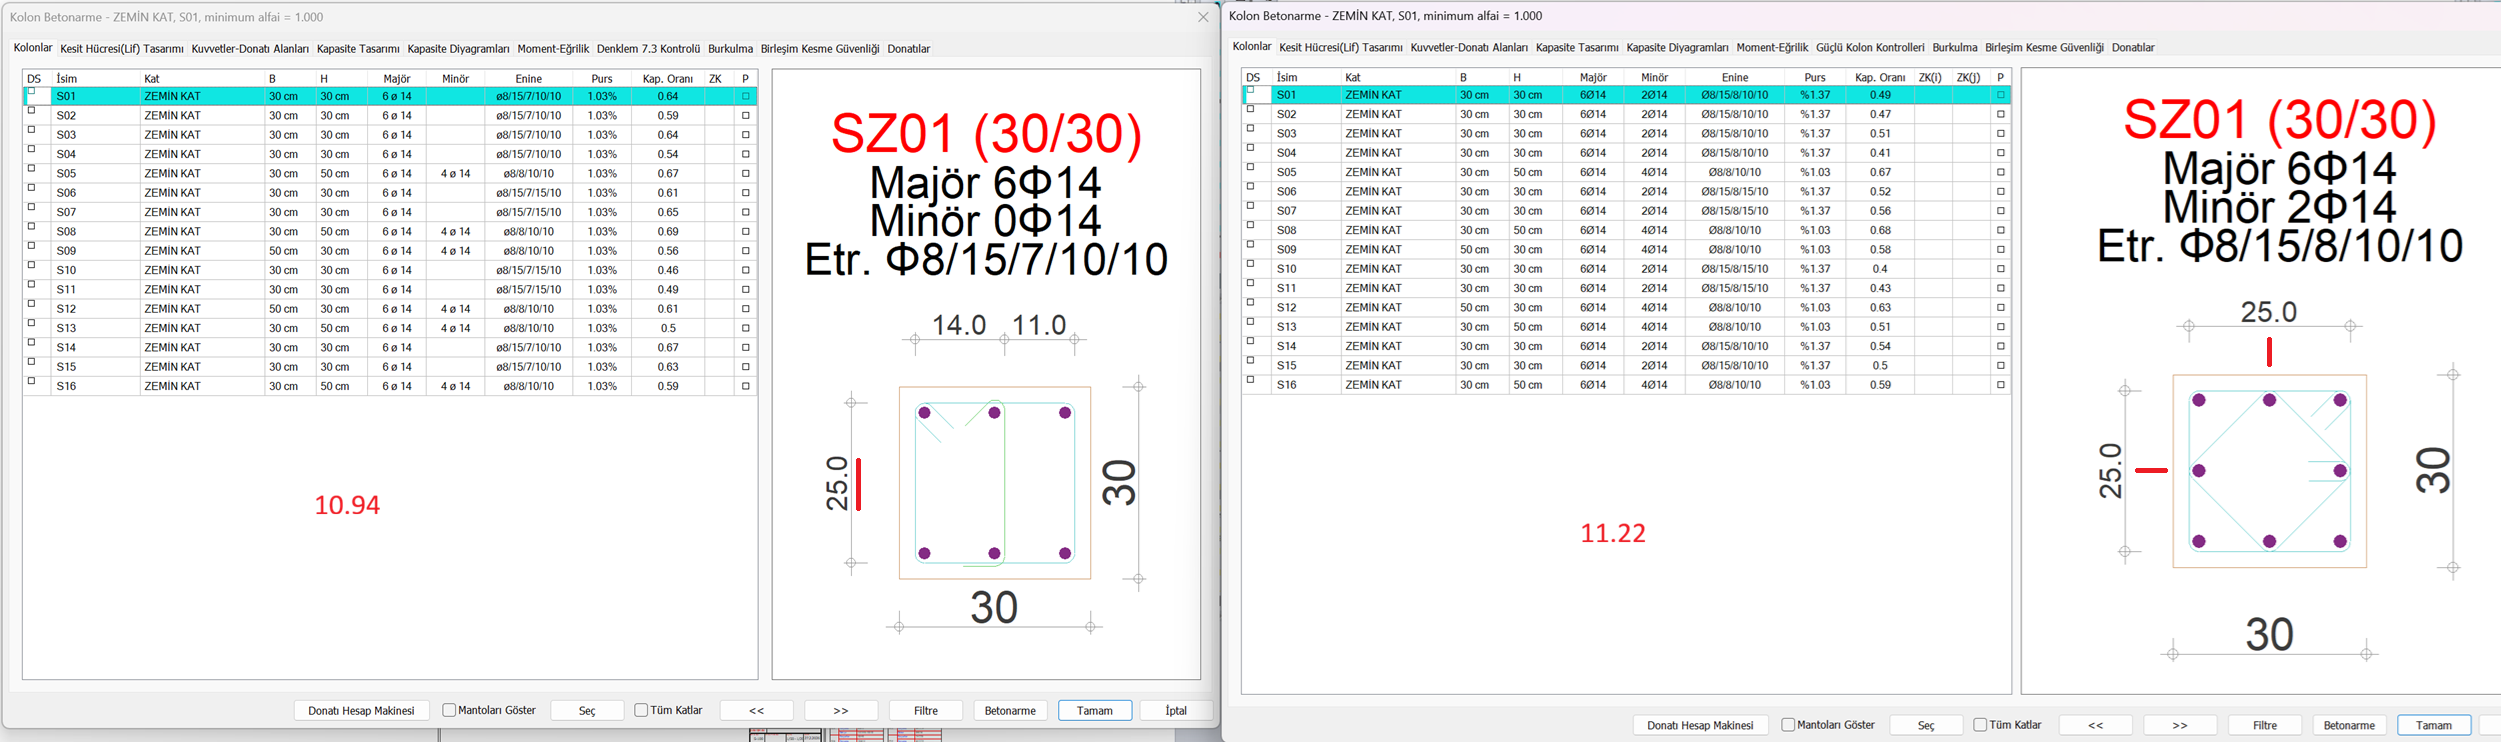
Task: Toggle Mantoları Göster checkbox in left dialog
Action: [449, 711]
